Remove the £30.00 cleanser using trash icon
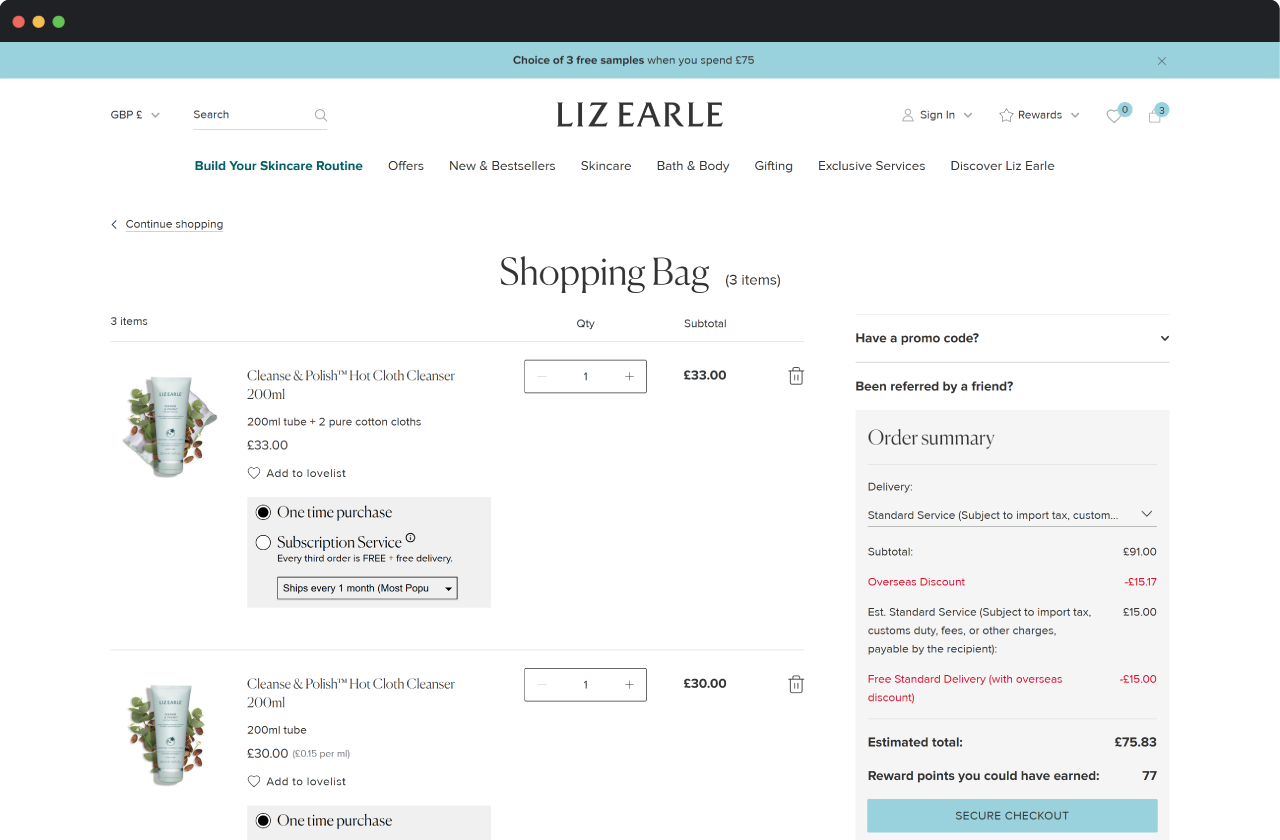Screen dimensions: 1280x840 pyautogui.click(x=796, y=684)
